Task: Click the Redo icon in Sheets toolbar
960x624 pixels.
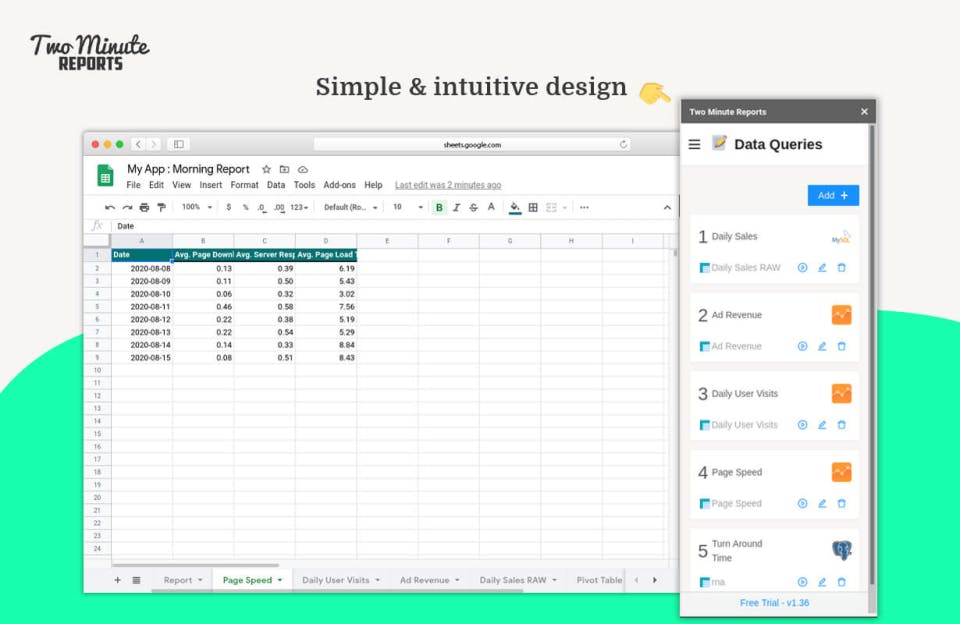Action: pos(127,208)
